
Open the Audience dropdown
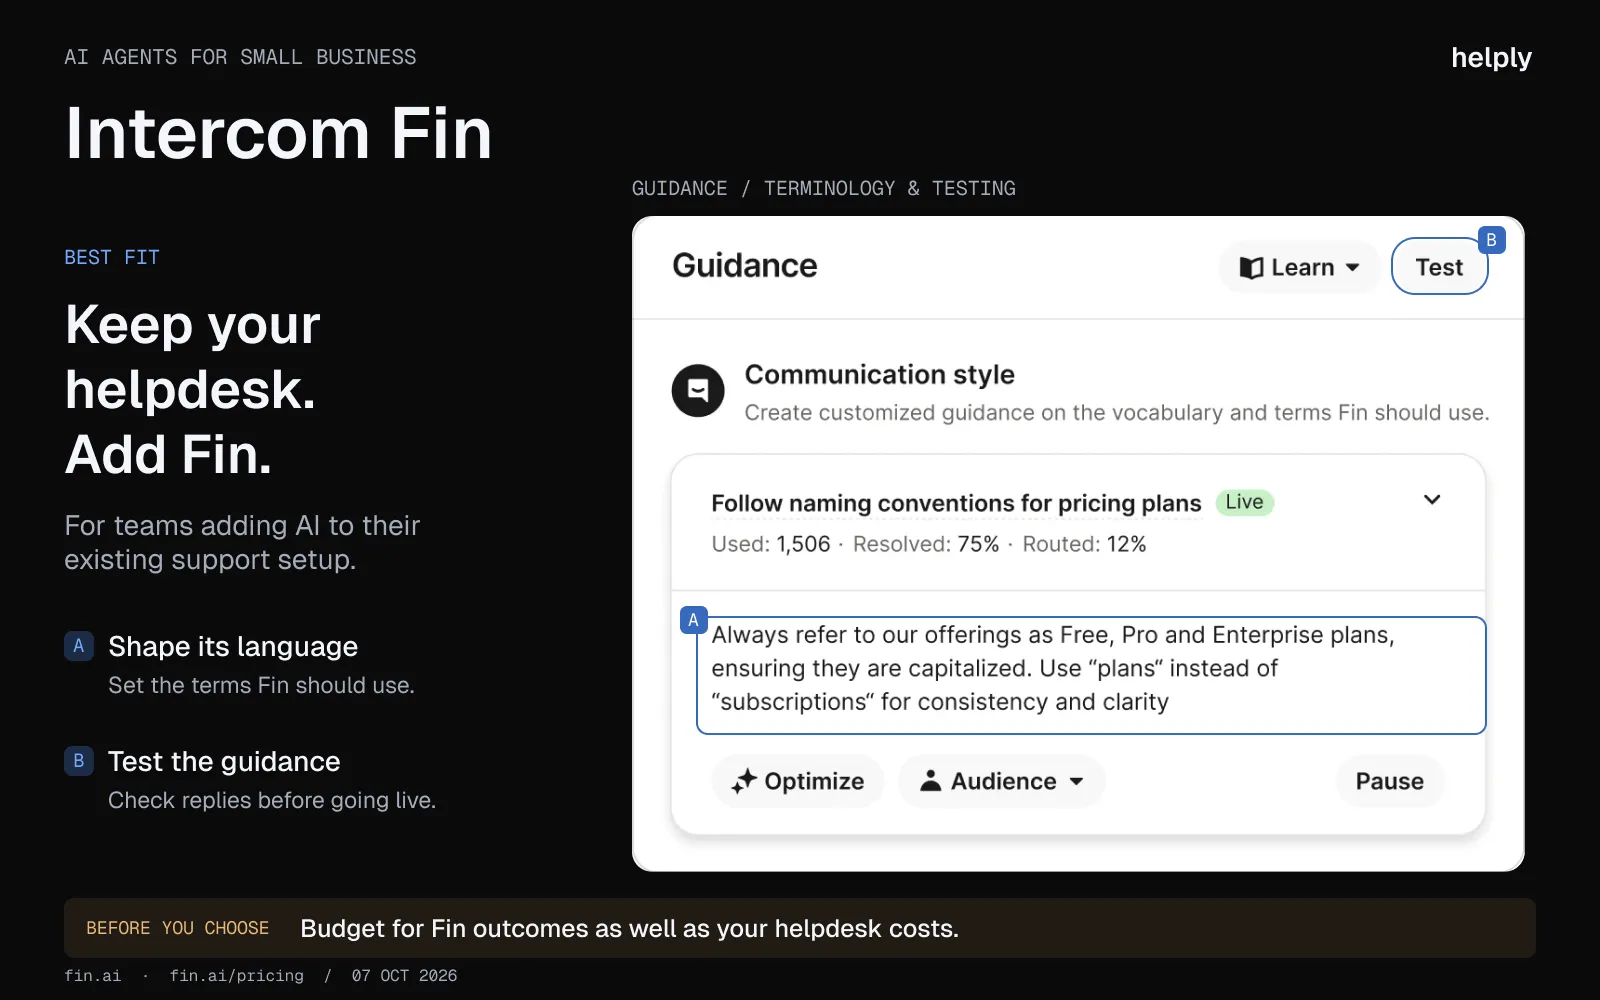coord(1002,781)
